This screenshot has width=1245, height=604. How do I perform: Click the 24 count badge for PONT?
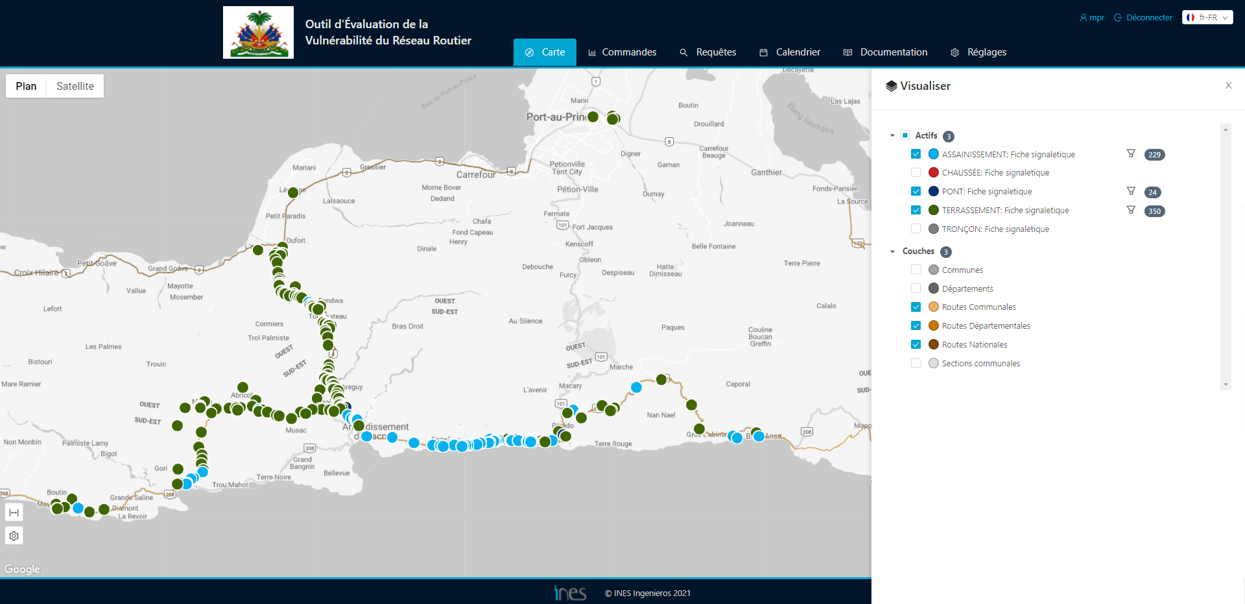(1153, 192)
